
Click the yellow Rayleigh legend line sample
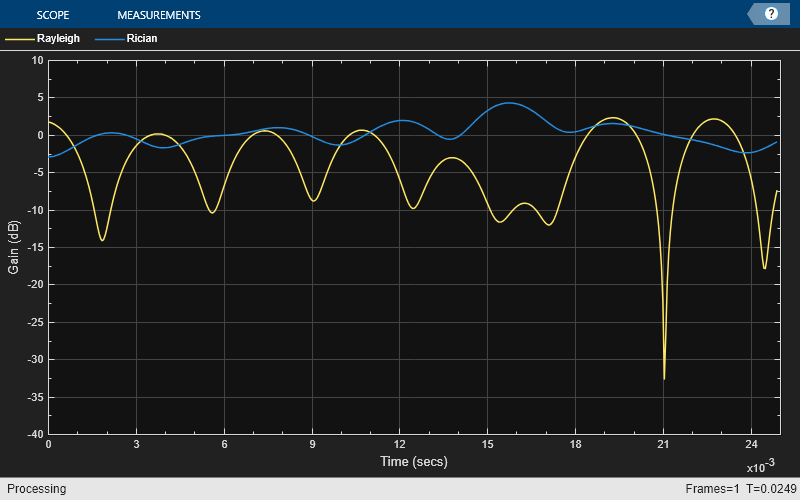click(x=18, y=39)
